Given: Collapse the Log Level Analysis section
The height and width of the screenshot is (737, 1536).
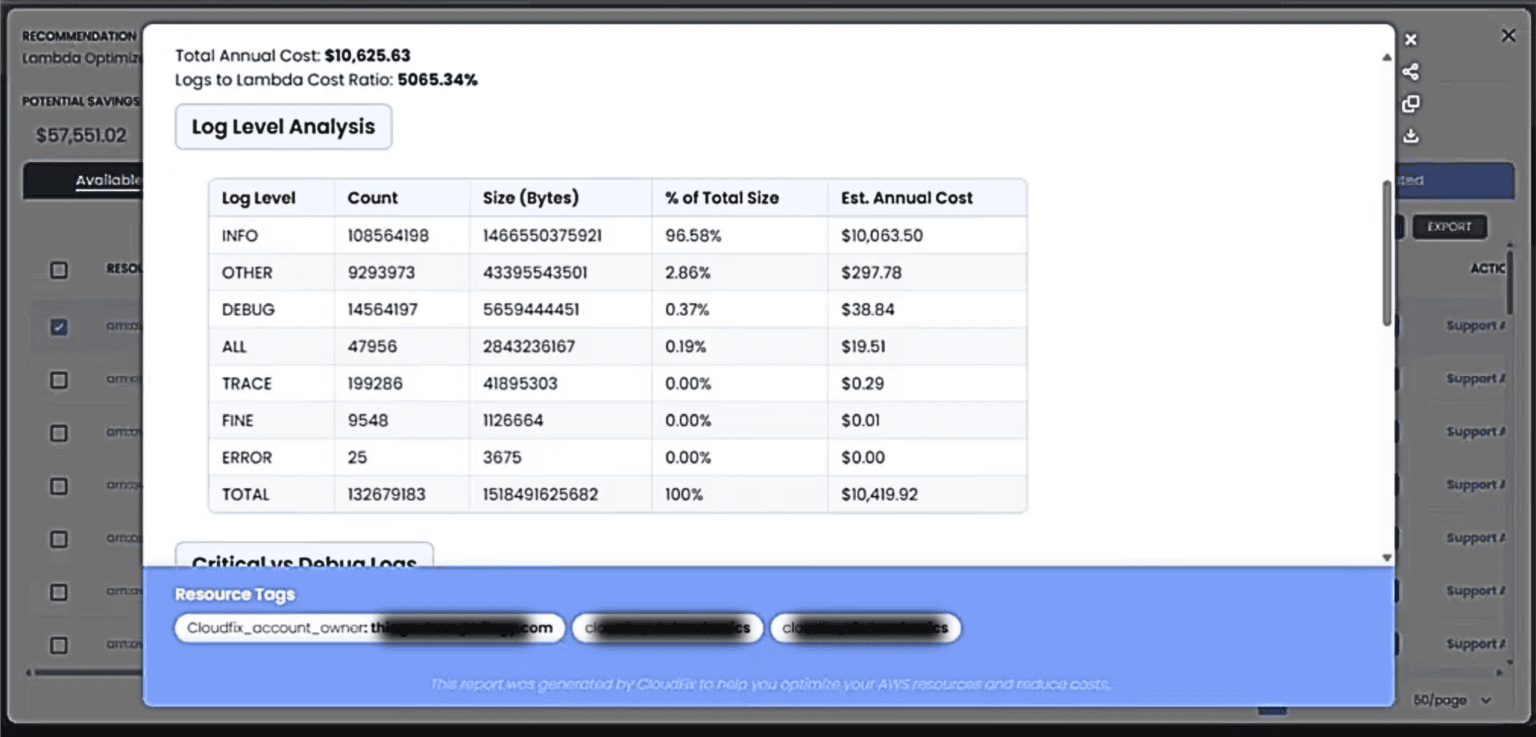Looking at the screenshot, I should [x=283, y=126].
